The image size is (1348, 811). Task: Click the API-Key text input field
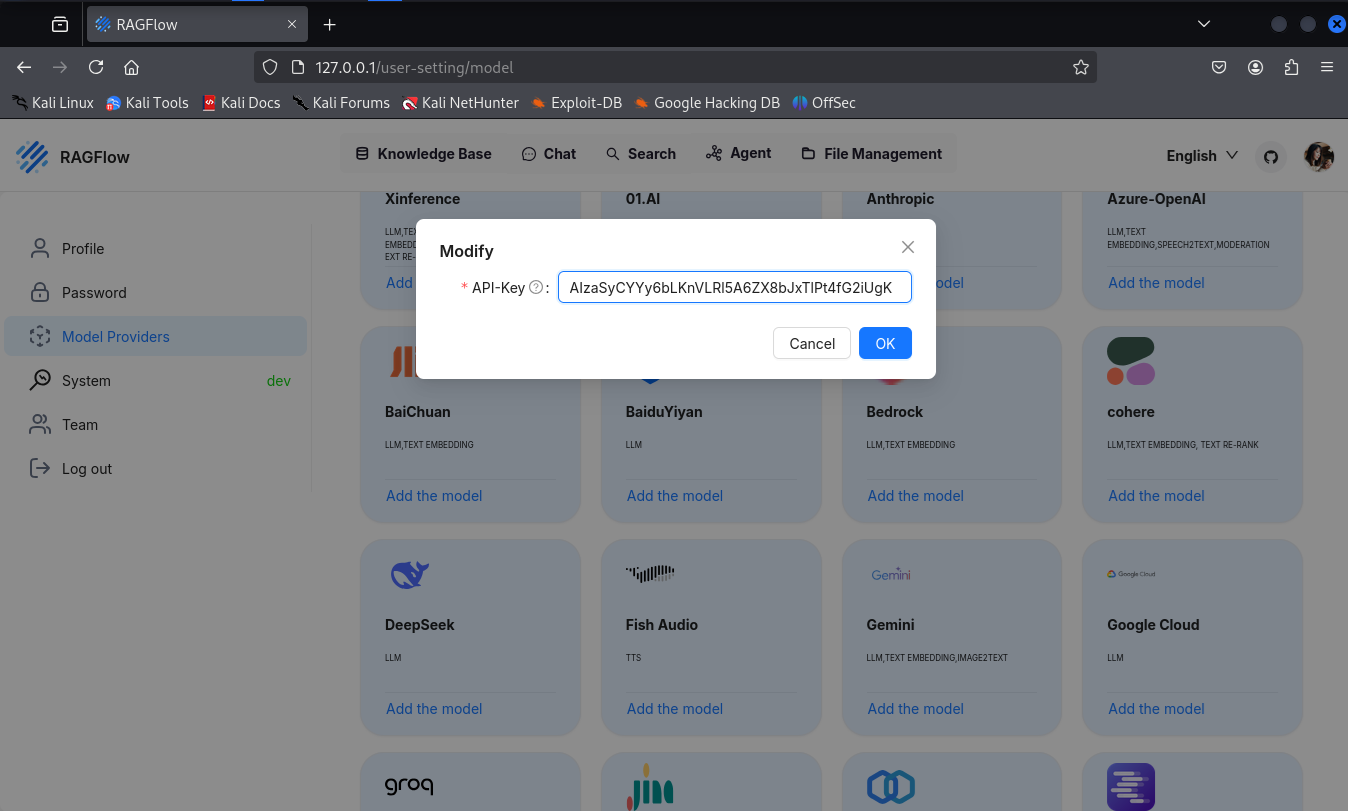(x=734, y=288)
